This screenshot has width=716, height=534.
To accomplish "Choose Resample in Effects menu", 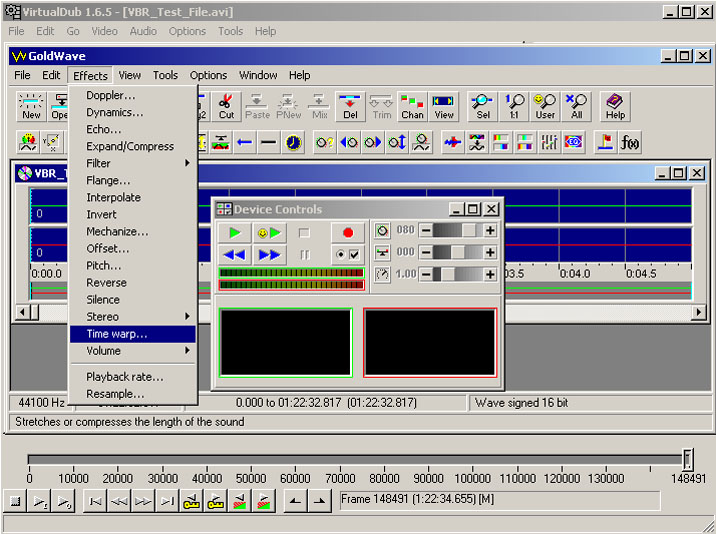I will point(132,394).
